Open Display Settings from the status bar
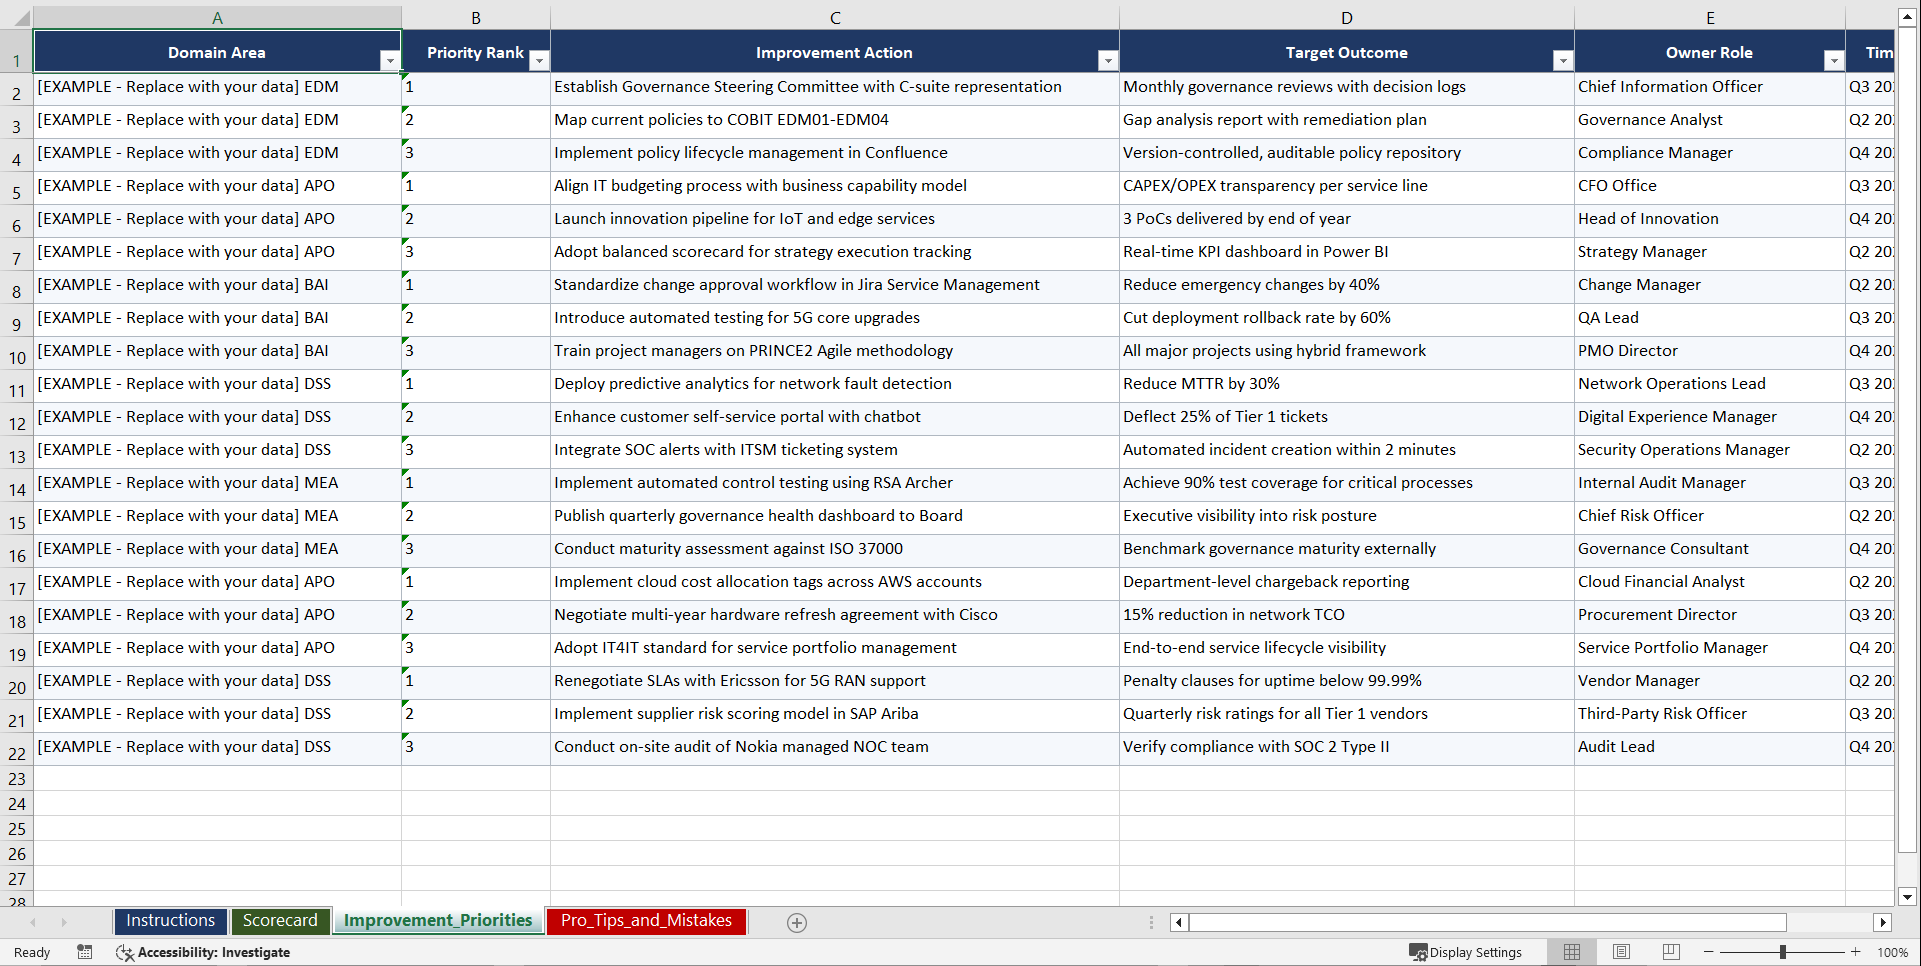The width and height of the screenshot is (1921, 966). click(1467, 952)
